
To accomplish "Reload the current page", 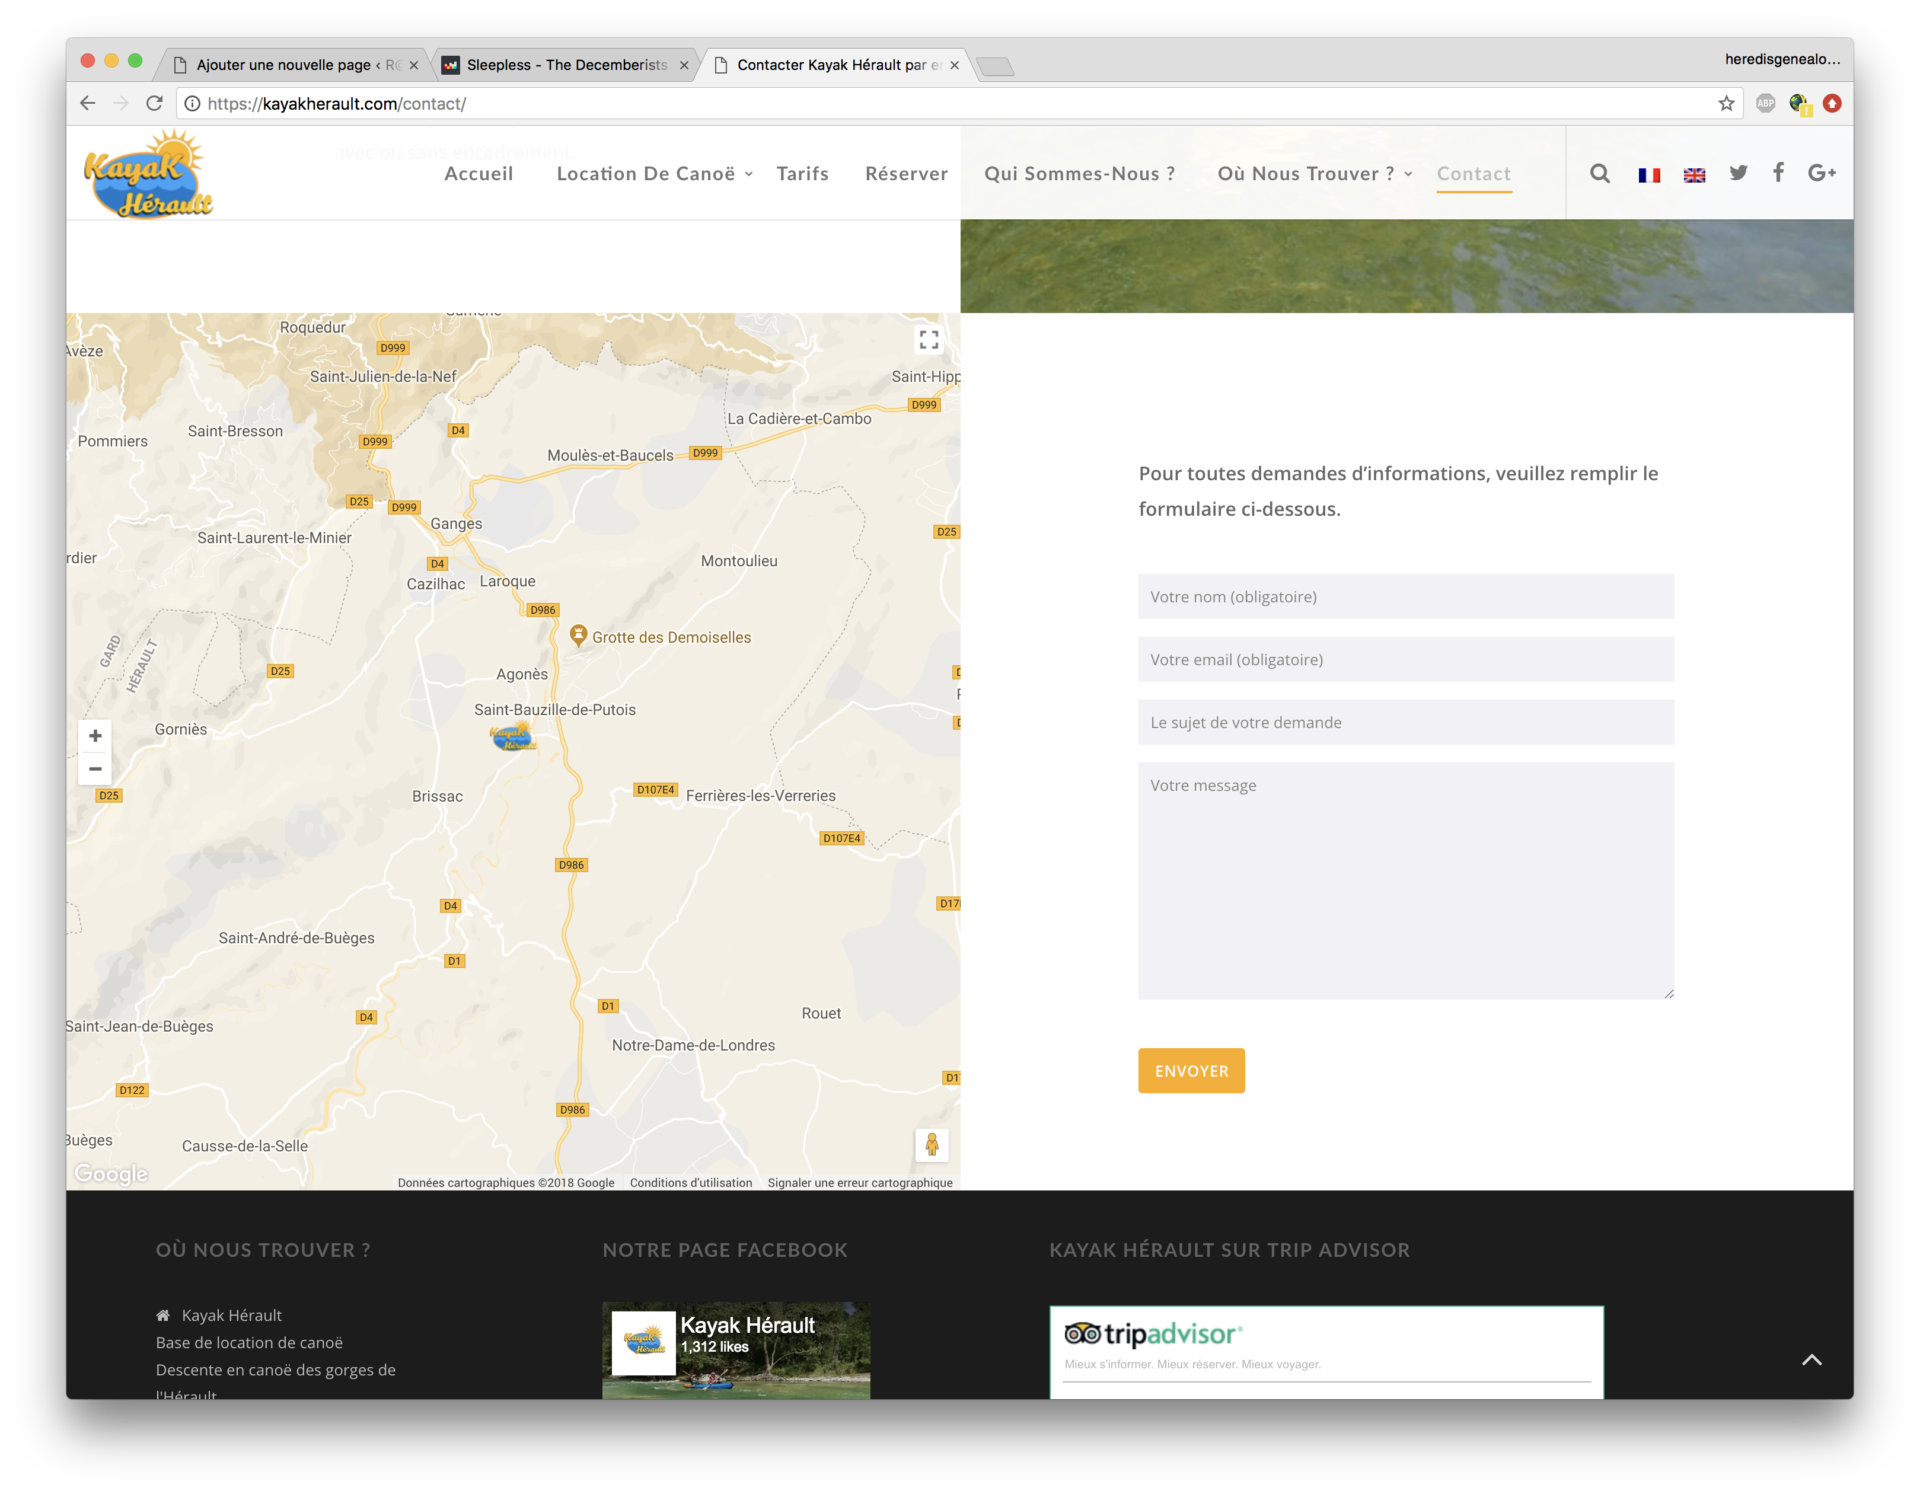I will coord(154,103).
